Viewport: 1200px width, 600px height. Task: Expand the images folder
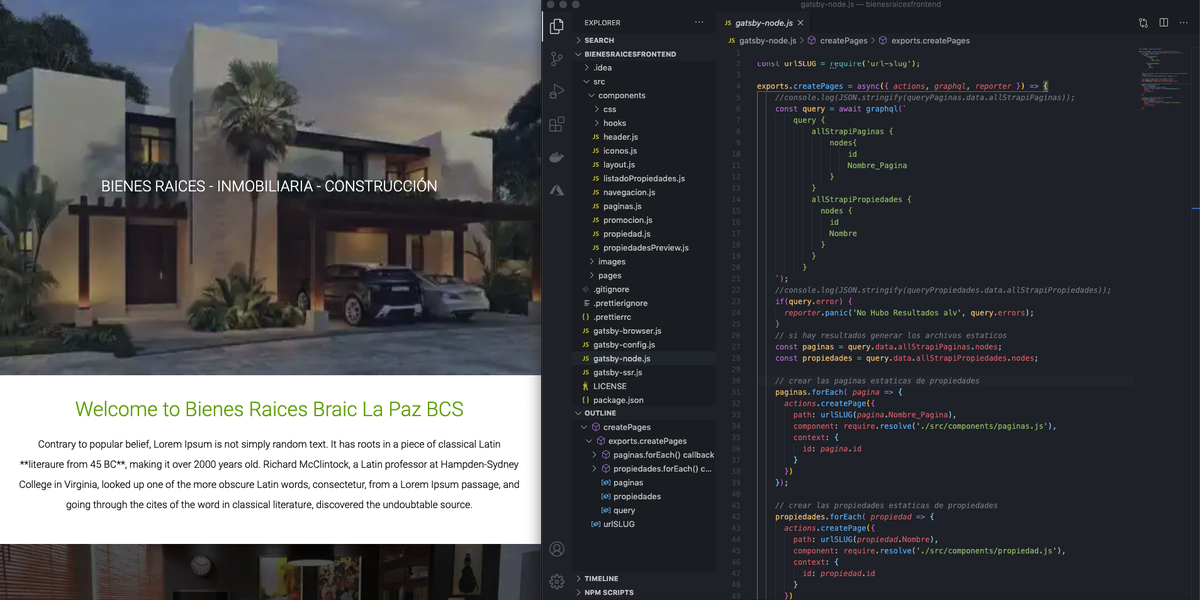click(646, 262)
